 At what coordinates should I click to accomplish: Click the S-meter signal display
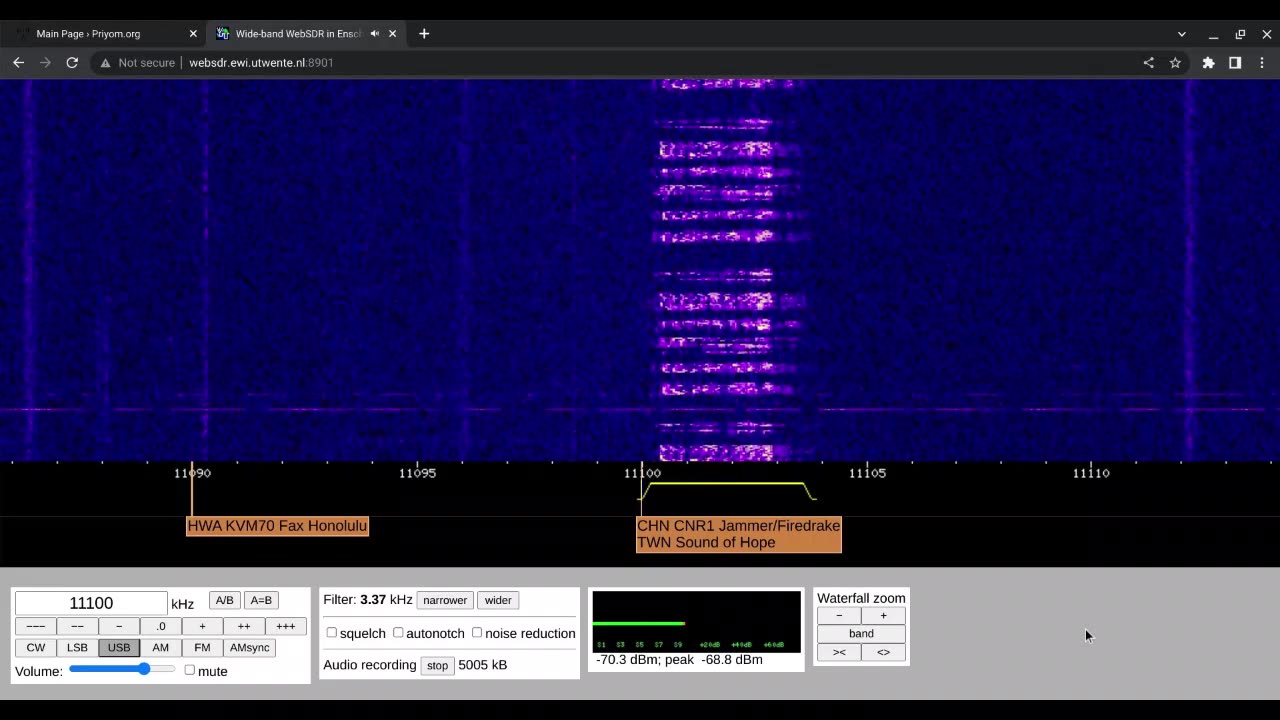click(x=697, y=621)
